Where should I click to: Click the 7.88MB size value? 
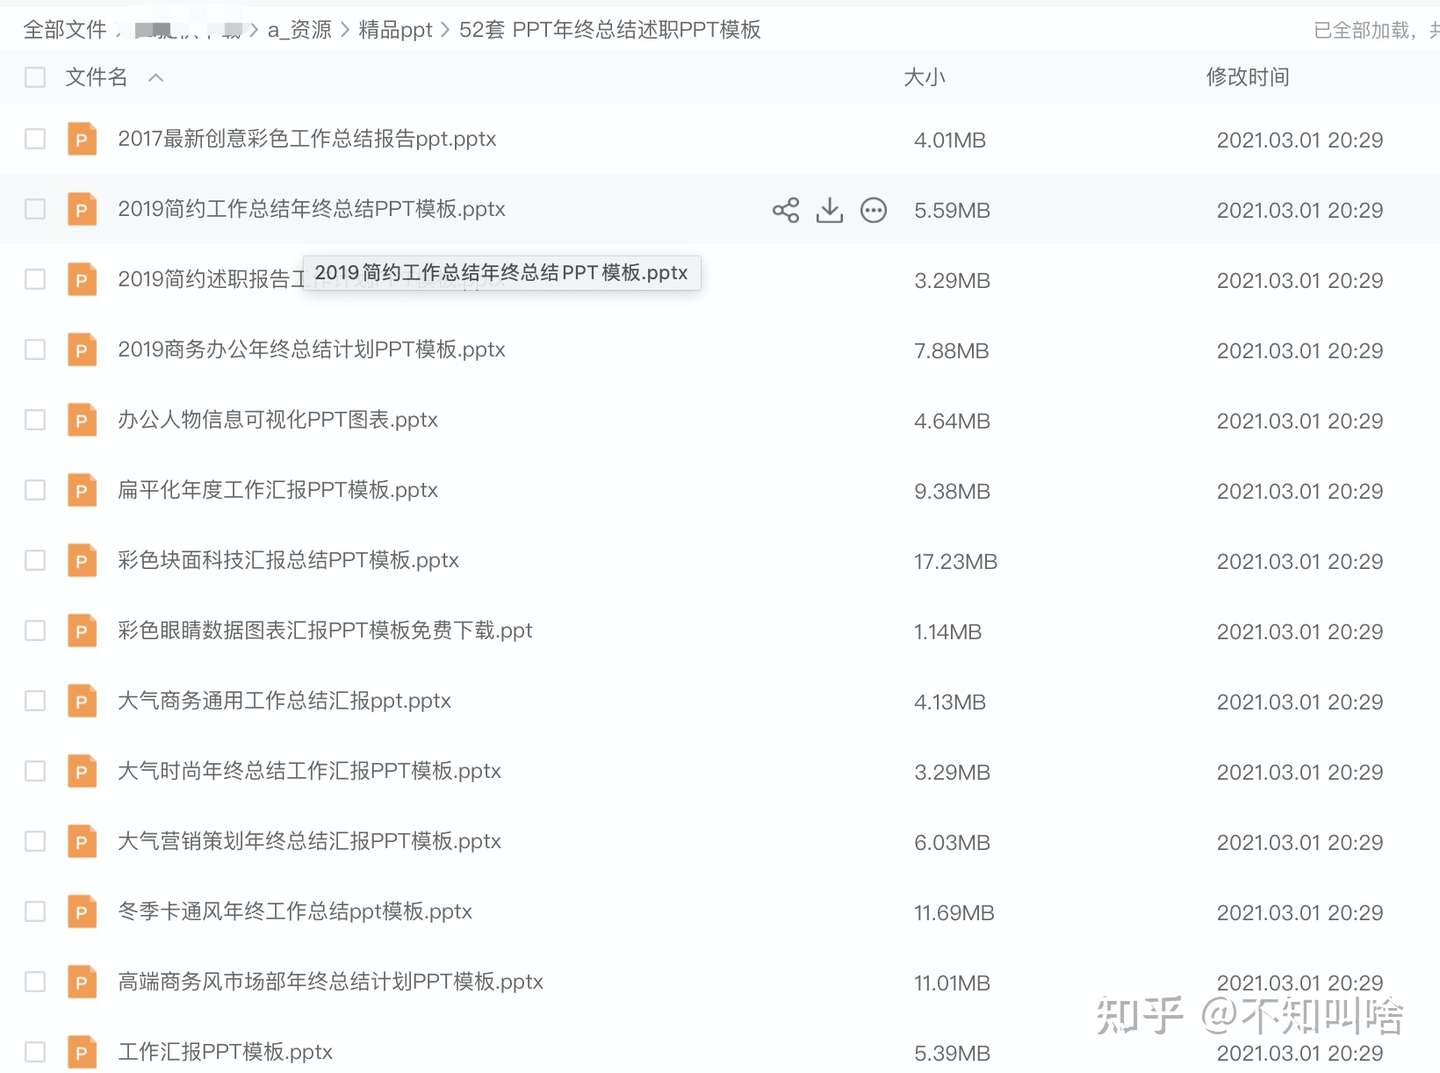(x=951, y=351)
